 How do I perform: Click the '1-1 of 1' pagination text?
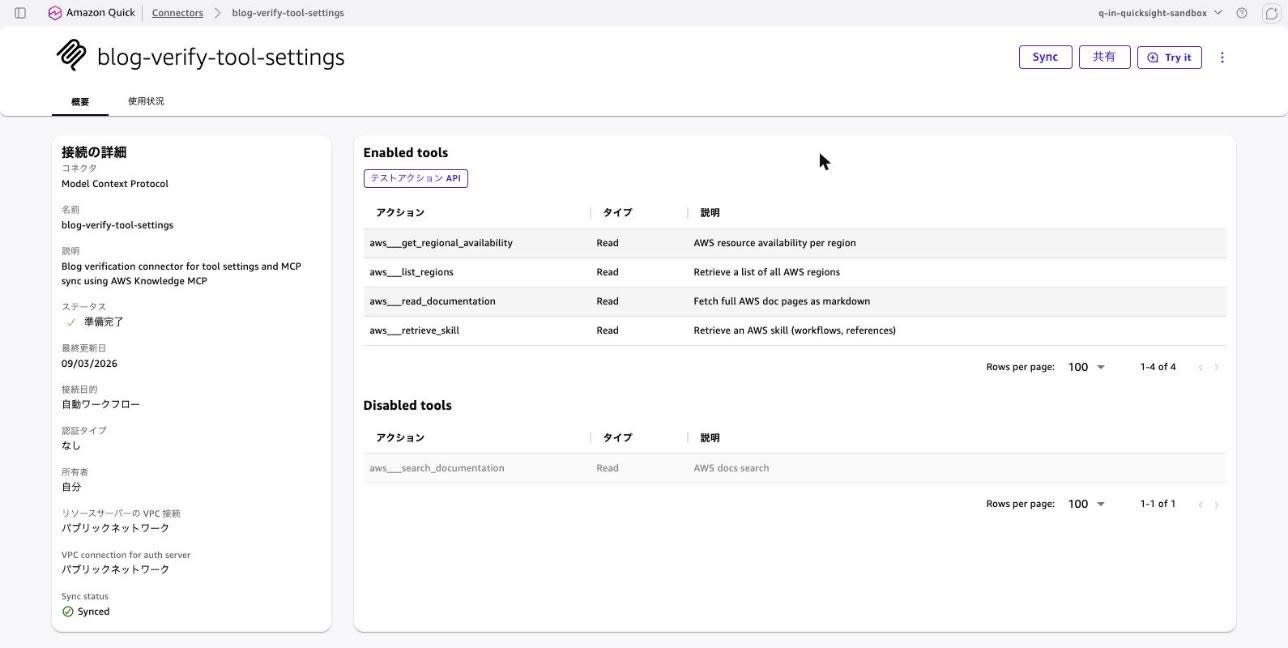click(x=1158, y=504)
